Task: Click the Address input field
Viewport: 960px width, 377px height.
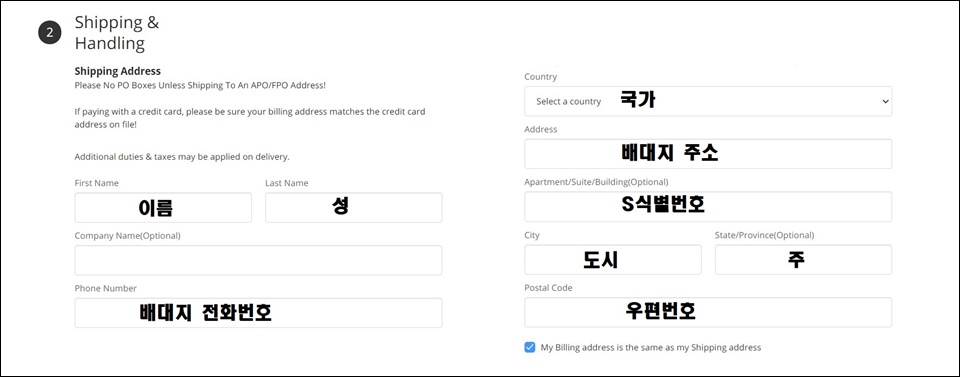Action: tap(708, 154)
